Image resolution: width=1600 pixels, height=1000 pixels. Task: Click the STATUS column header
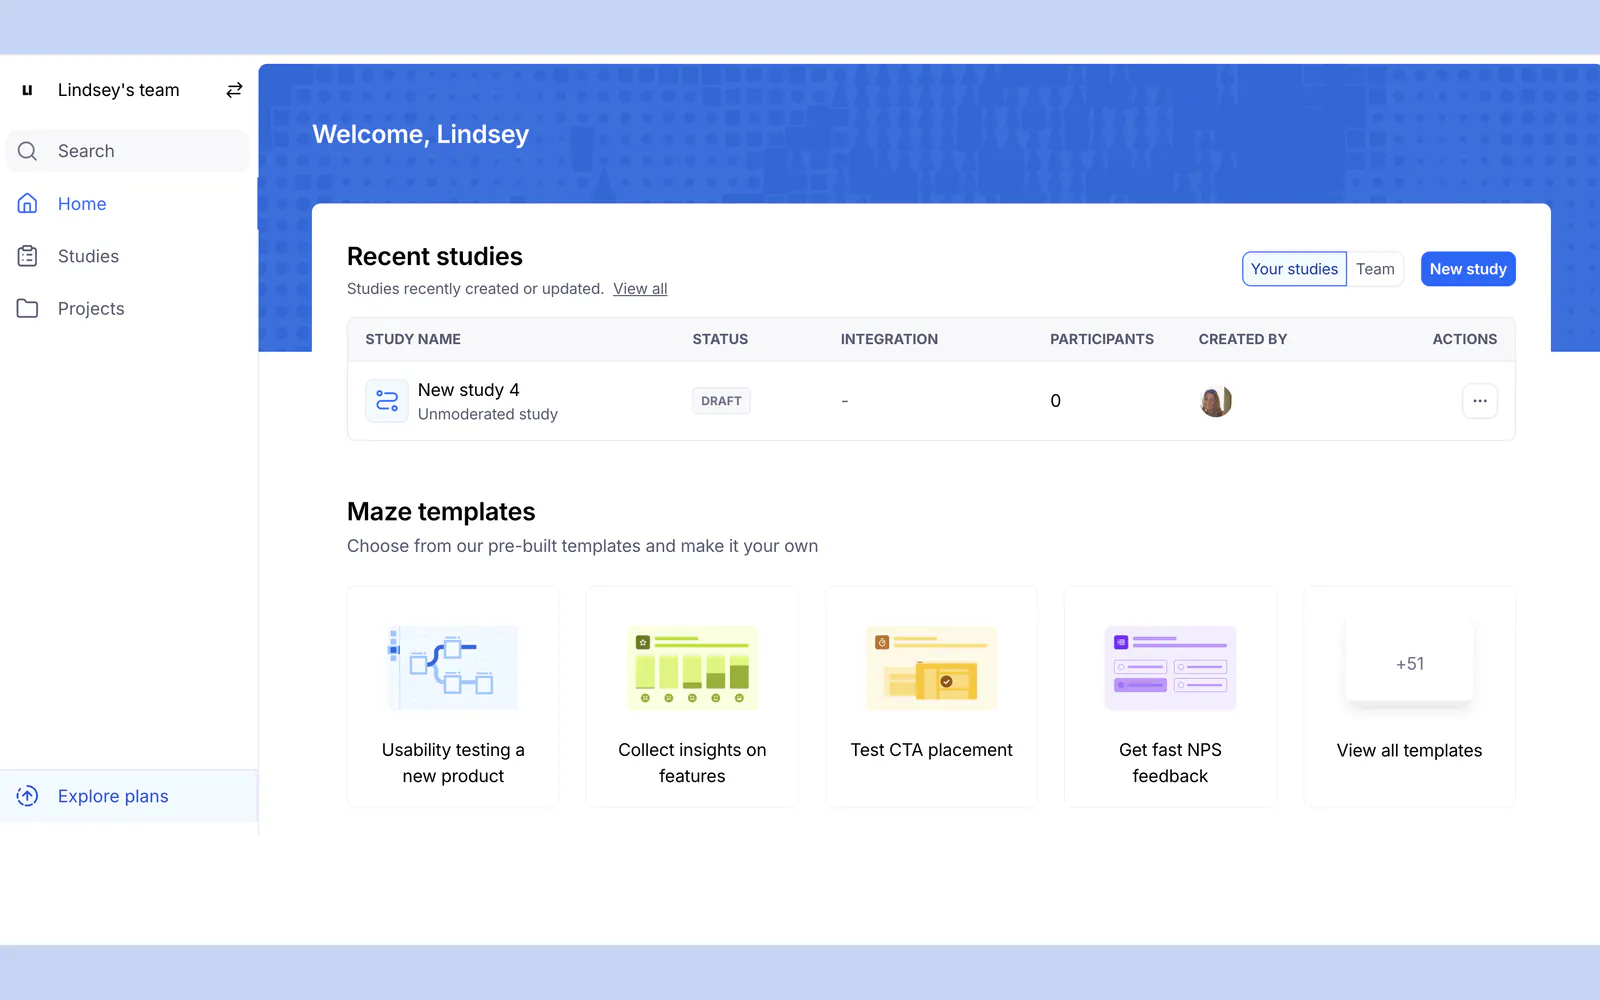coord(720,339)
